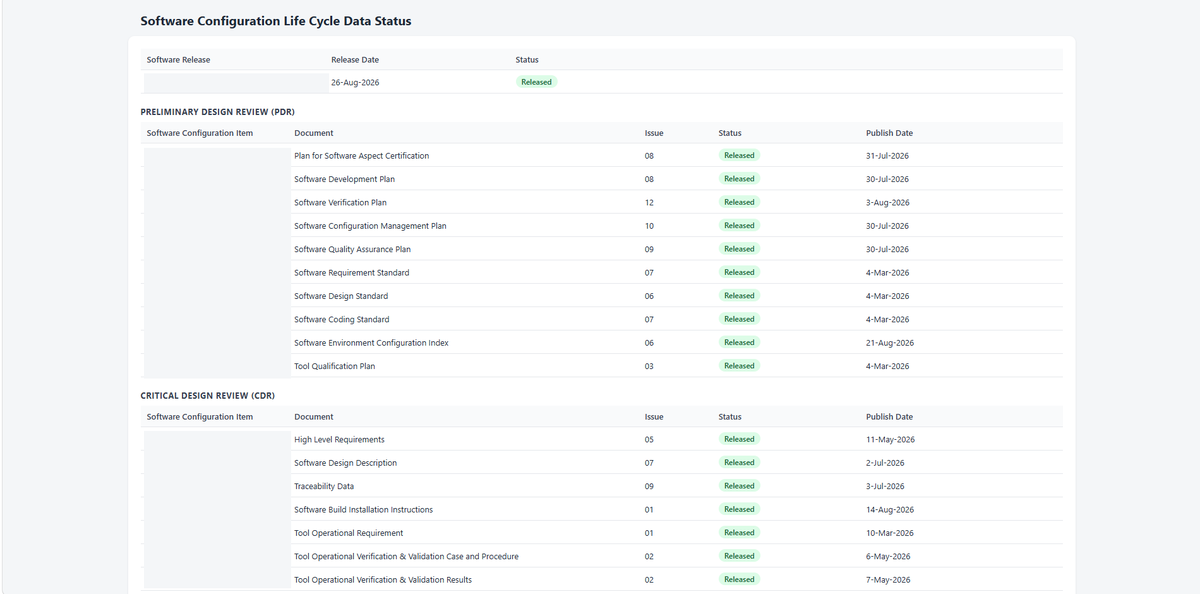Click Software Configuration Item header in CDR table
The image size is (1200, 594).
tap(200, 417)
